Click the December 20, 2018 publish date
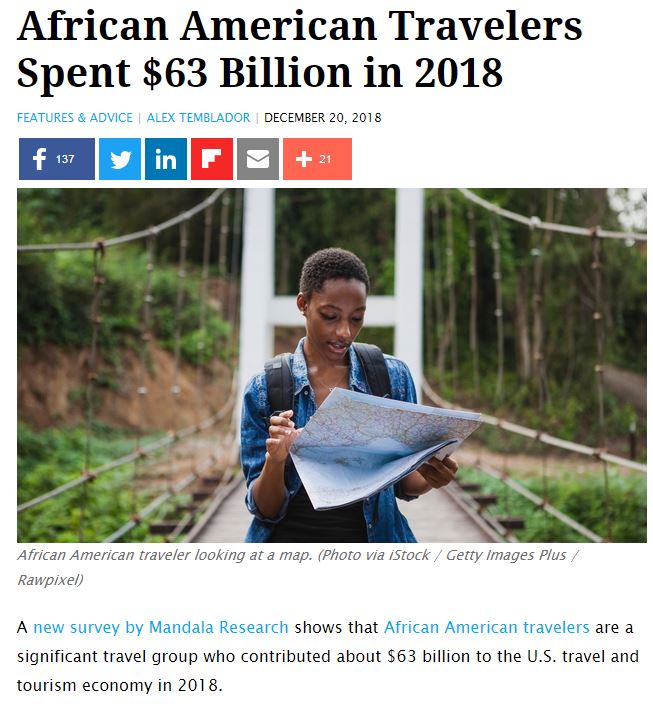653x709 pixels. [322, 118]
